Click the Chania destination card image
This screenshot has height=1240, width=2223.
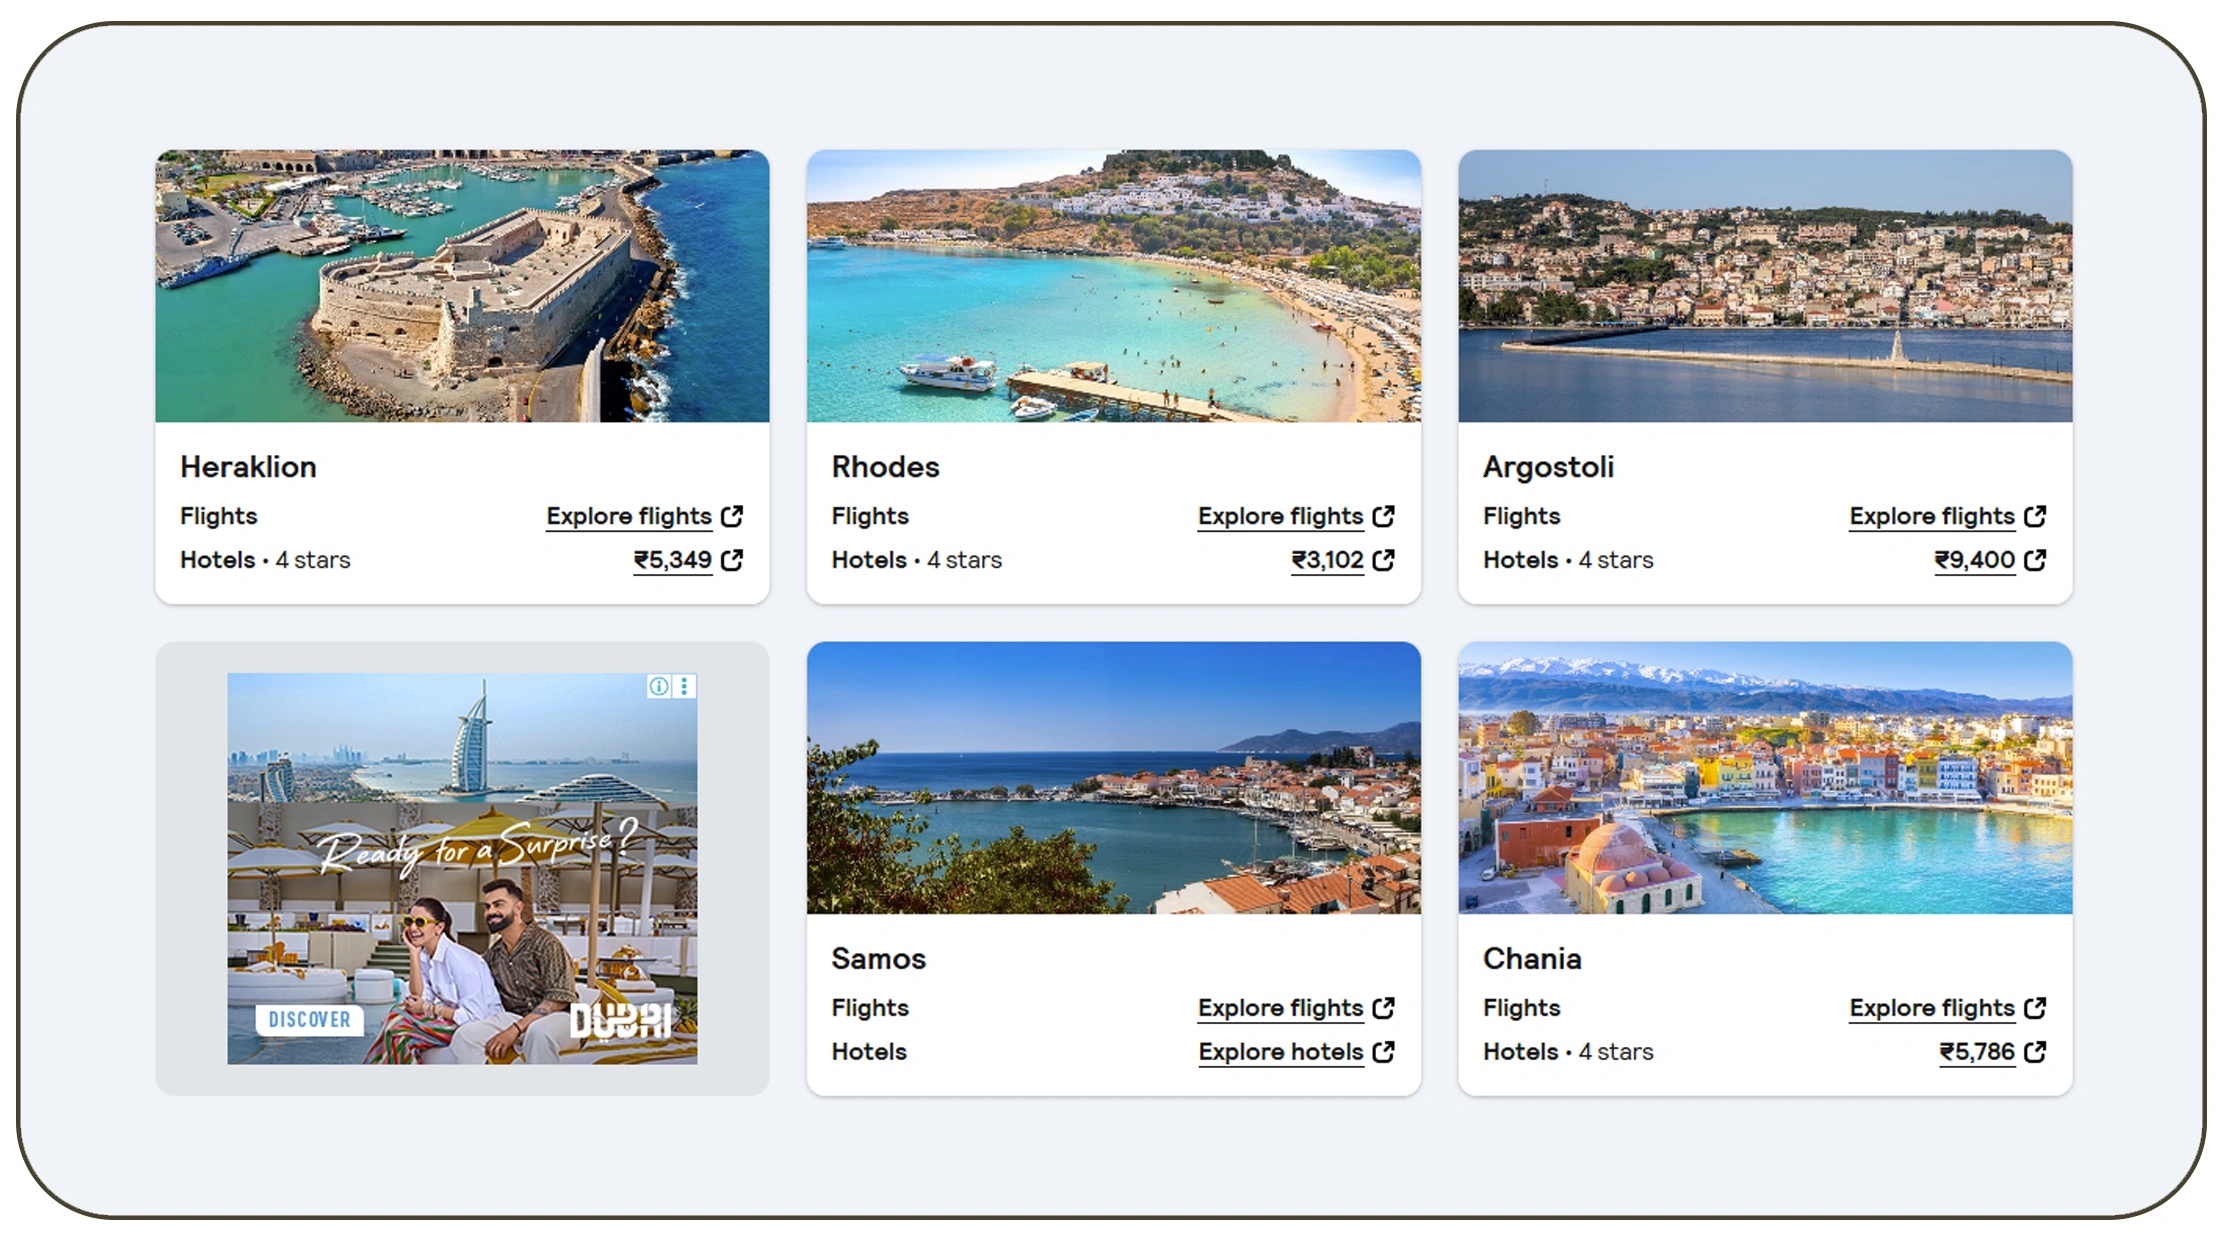[x=1765, y=779]
